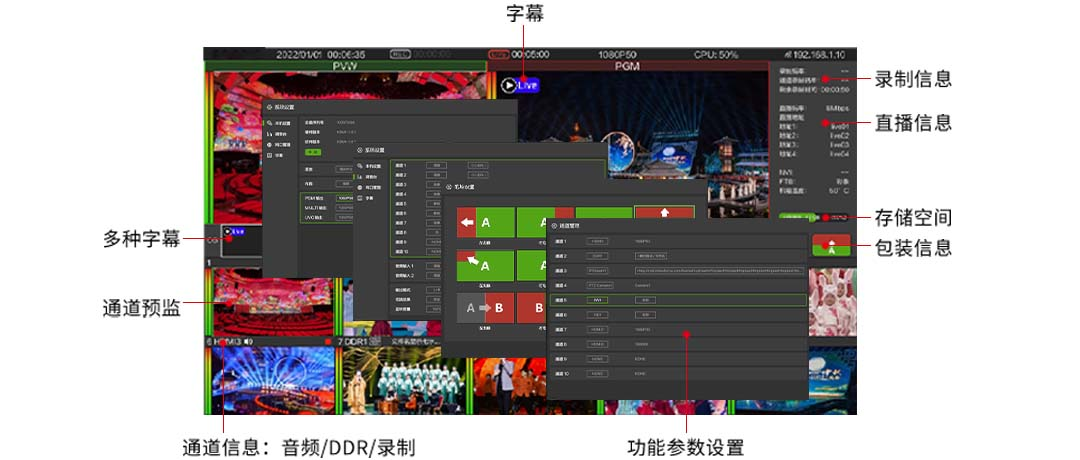Click the gear icon in 通道管理 title
The image size is (1080, 460).
pyautogui.click(x=553, y=226)
